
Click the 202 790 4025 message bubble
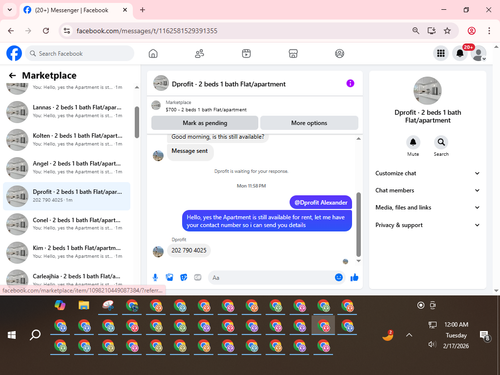(189, 250)
